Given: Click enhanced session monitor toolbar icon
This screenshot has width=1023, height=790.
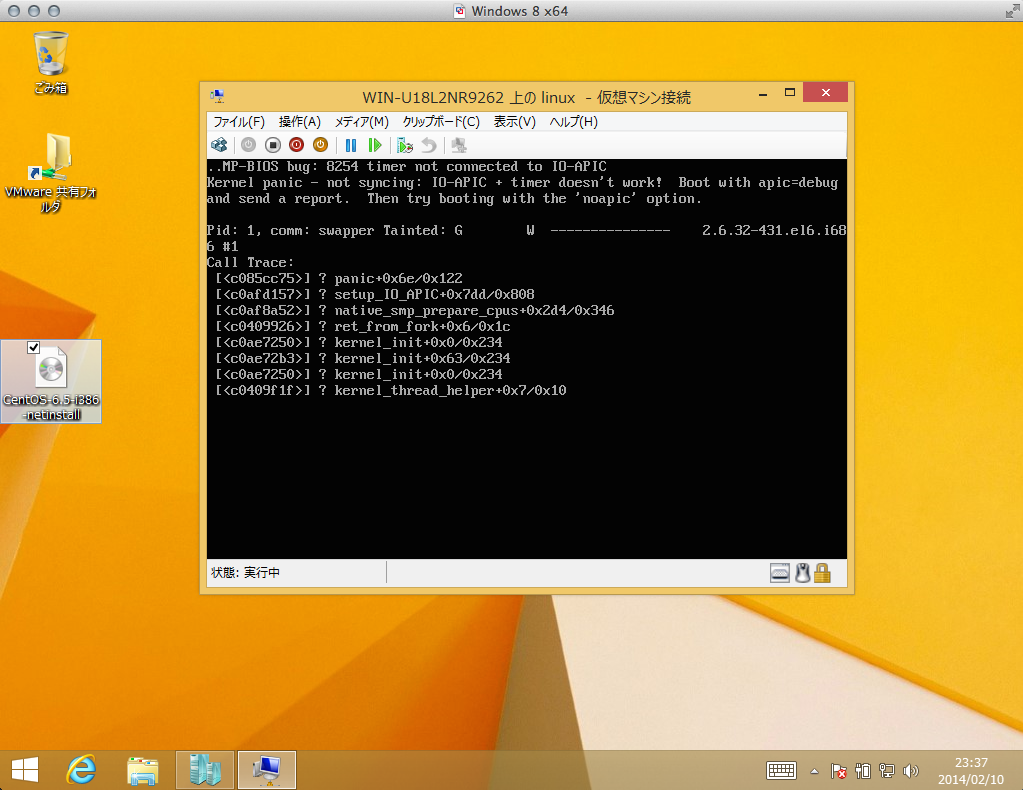Looking at the screenshot, I should (459, 145).
